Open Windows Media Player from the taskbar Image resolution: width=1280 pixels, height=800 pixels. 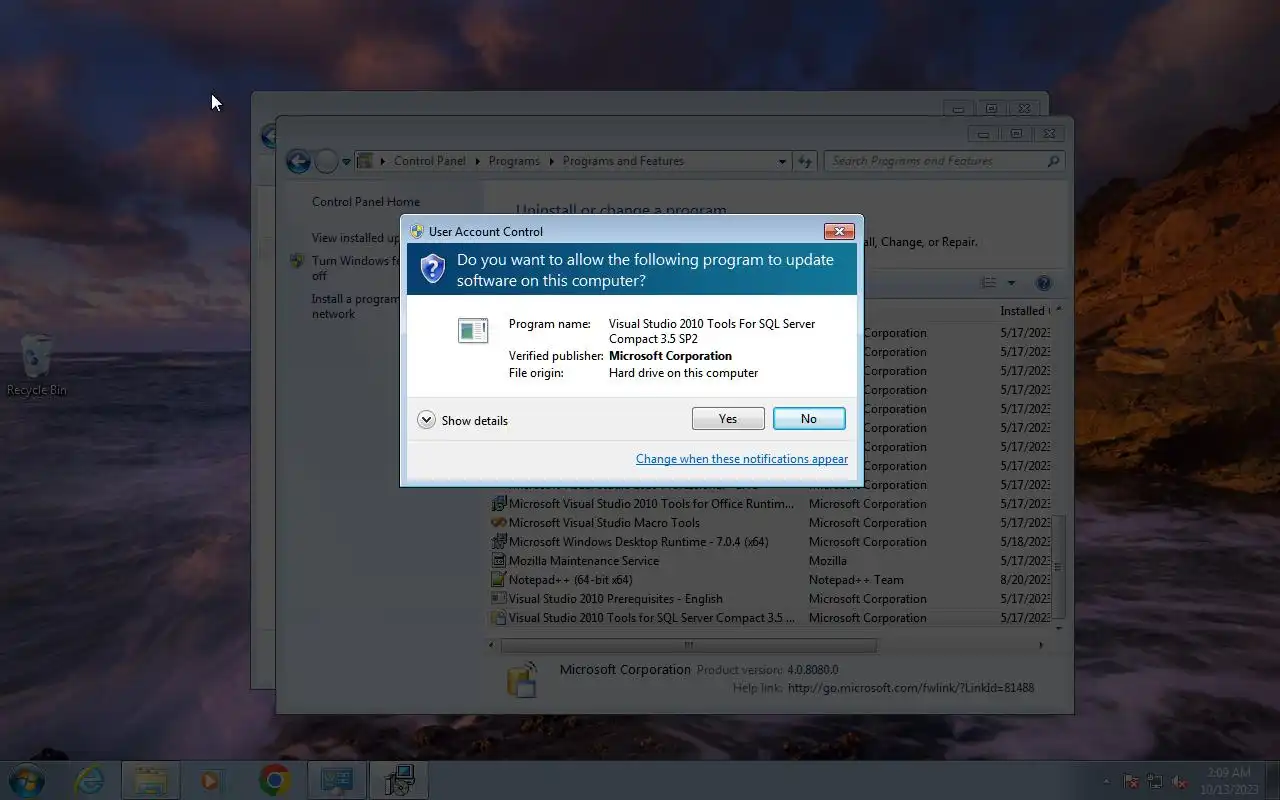[x=211, y=780]
